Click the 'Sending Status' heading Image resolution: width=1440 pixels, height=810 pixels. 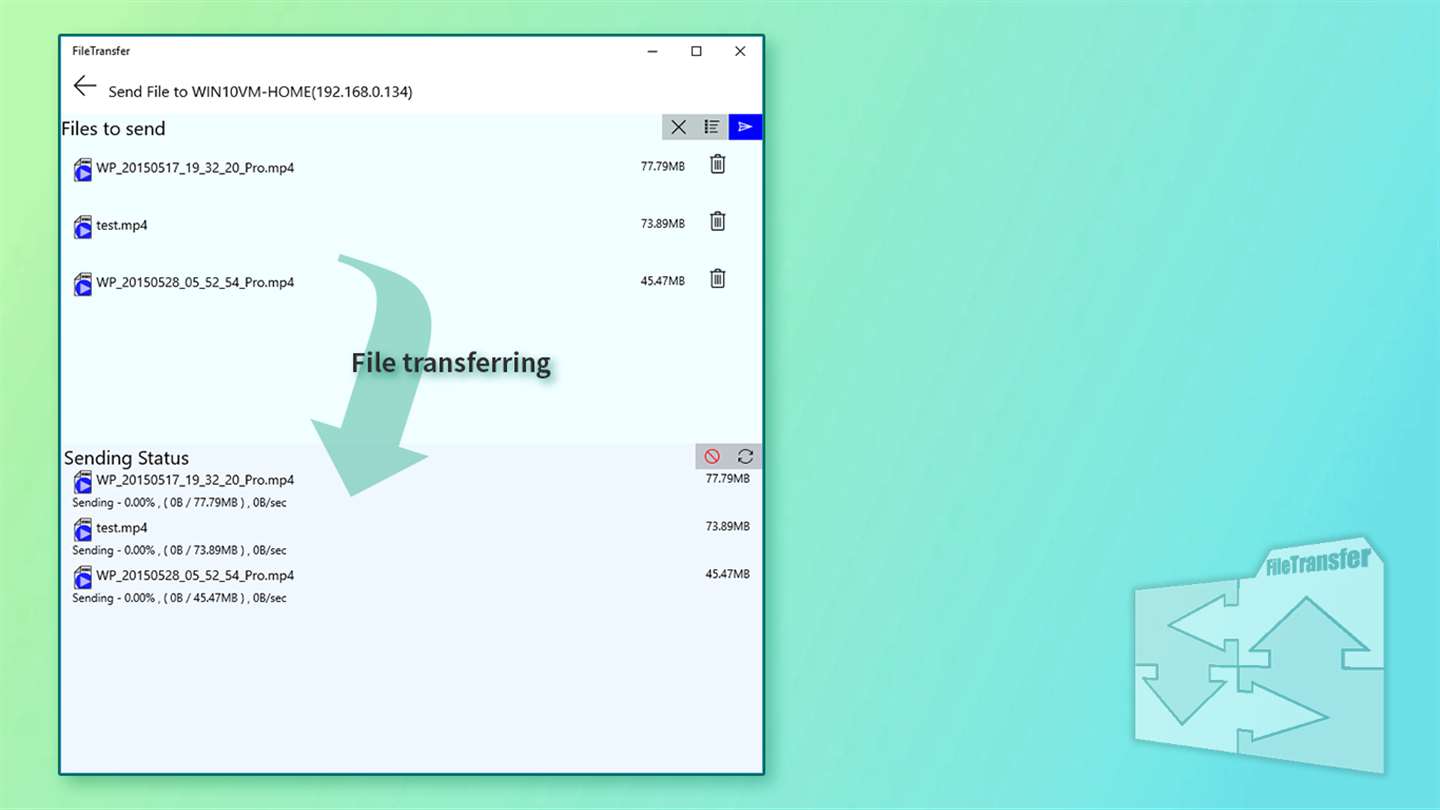126,458
